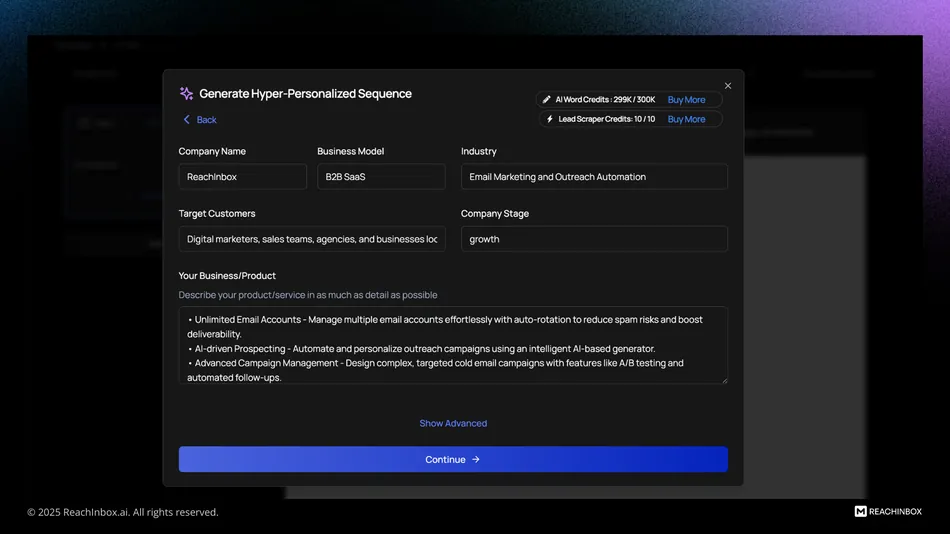Screen dimensions: 950x534
Task: Click inside the Your Business/Product description textarea
Action: (x=453, y=345)
